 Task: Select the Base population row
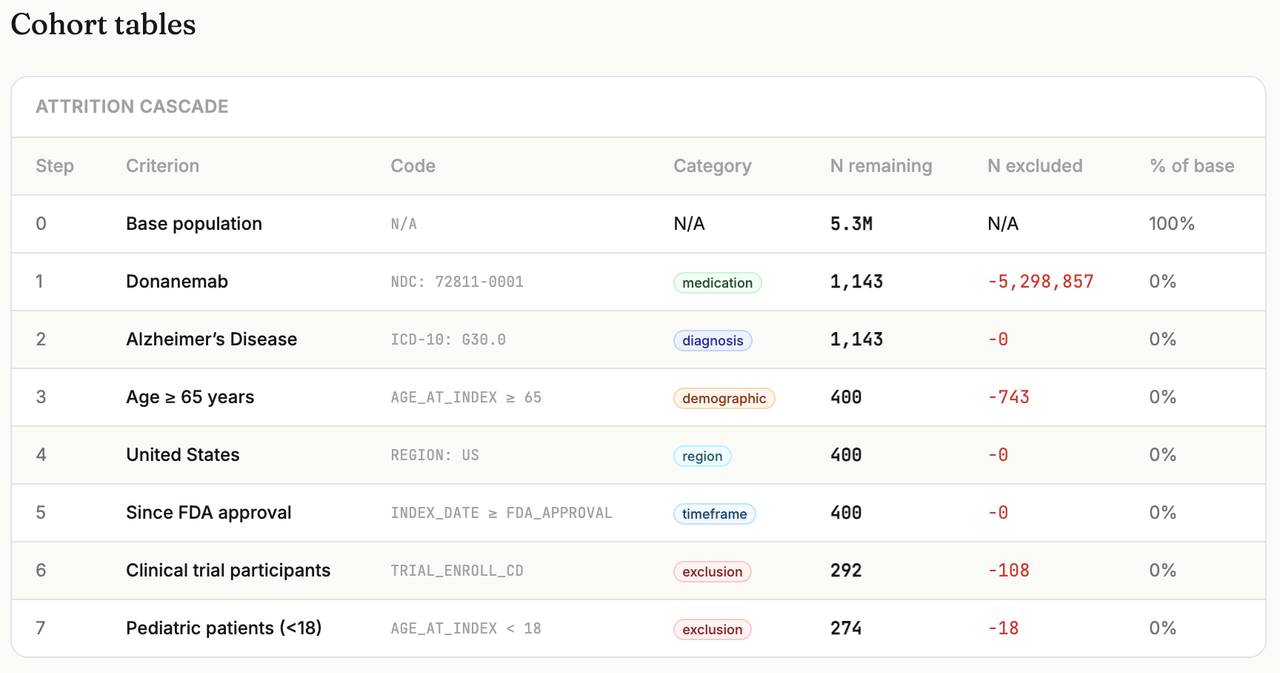click(639, 224)
